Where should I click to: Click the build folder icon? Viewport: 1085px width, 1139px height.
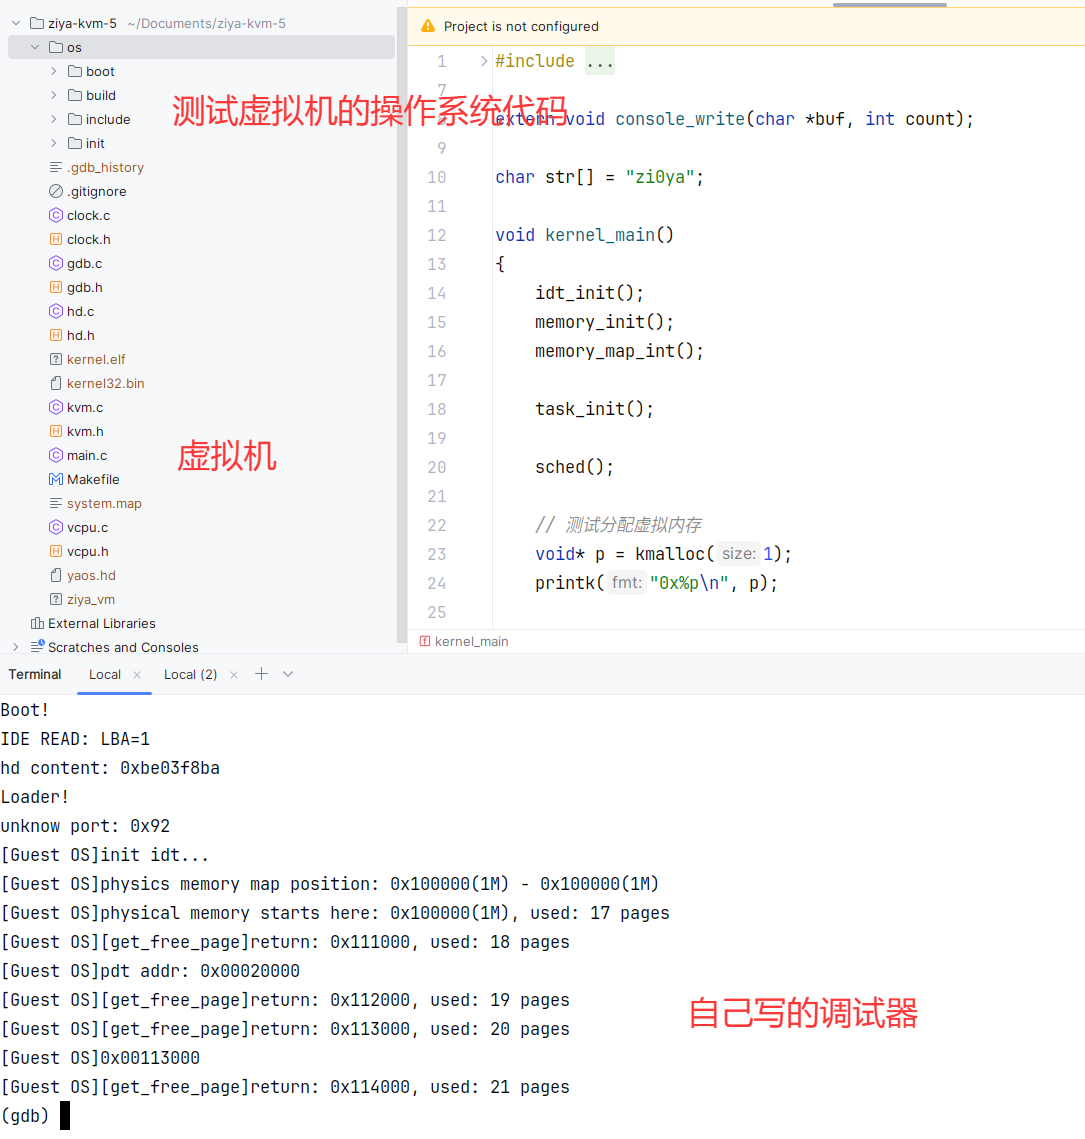tap(75, 95)
